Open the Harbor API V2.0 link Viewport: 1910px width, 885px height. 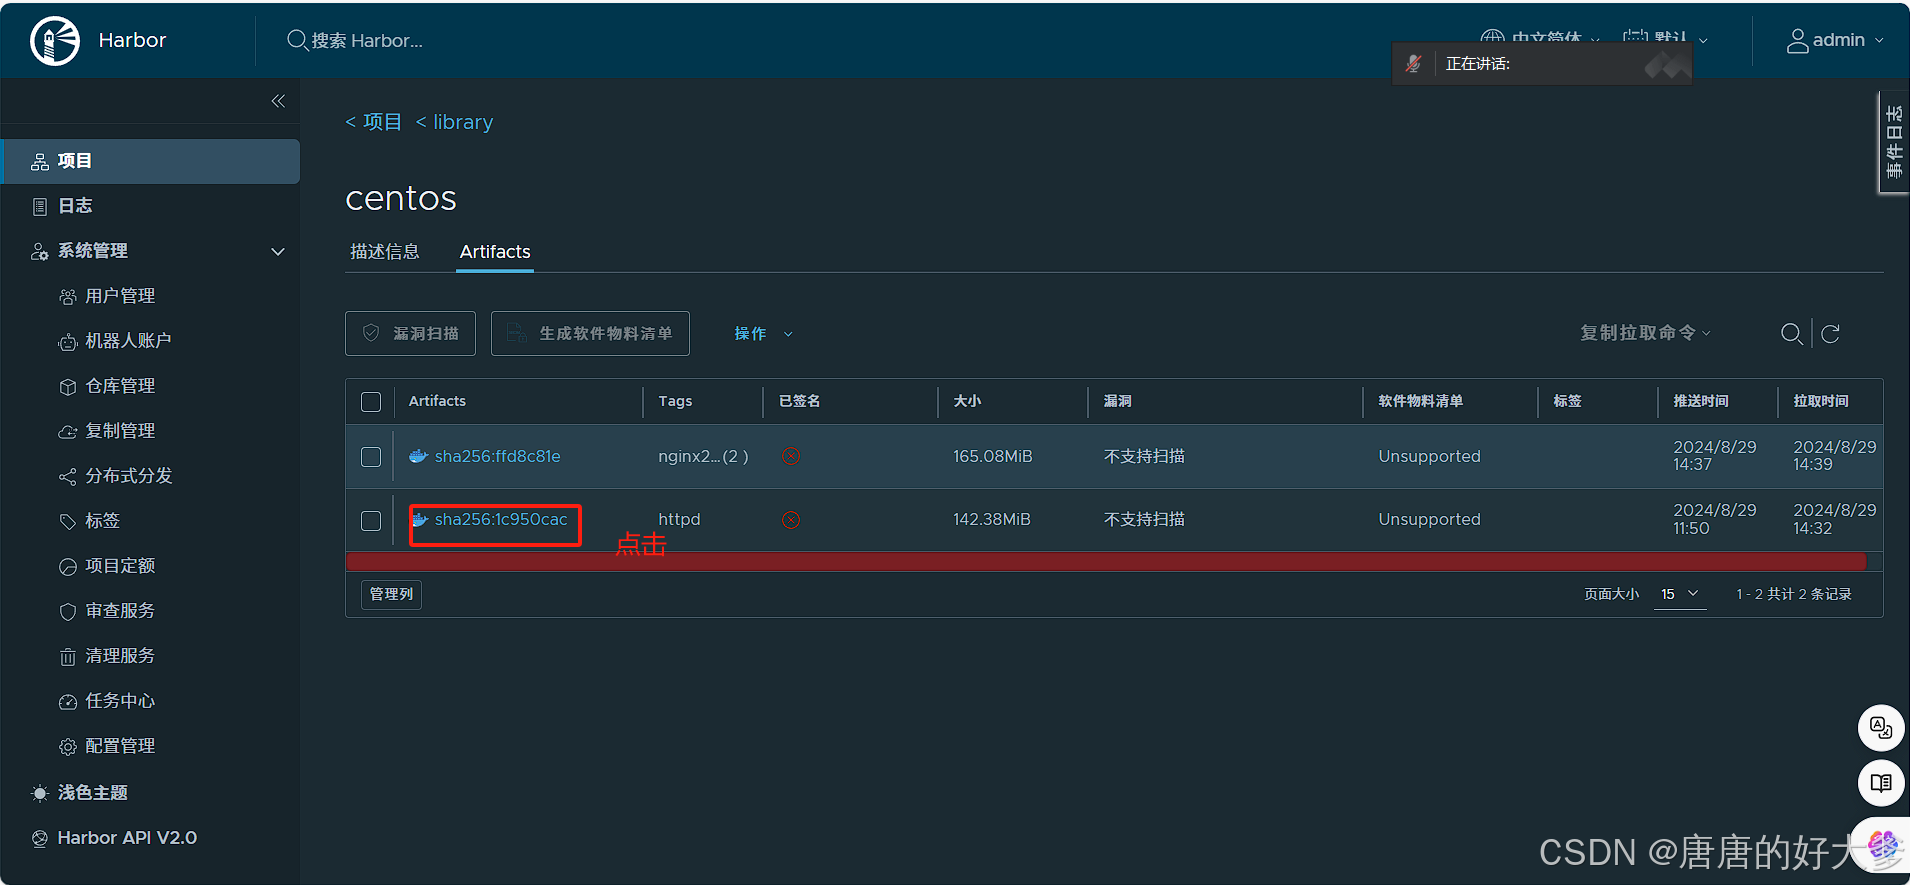pos(127,838)
